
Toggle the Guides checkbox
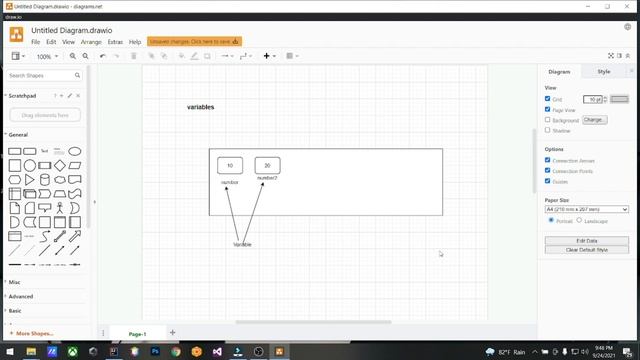(547, 181)
